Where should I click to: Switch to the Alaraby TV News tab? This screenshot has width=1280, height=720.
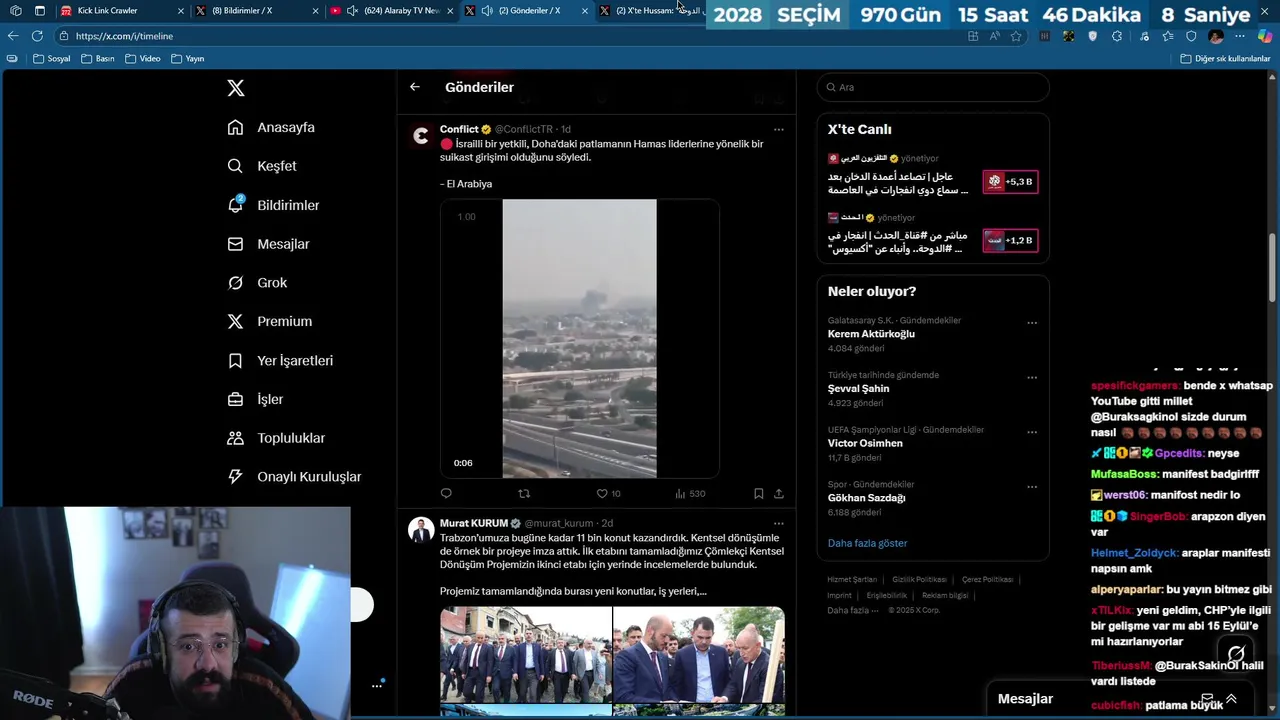pyautogui.click(x=392, y=10)
